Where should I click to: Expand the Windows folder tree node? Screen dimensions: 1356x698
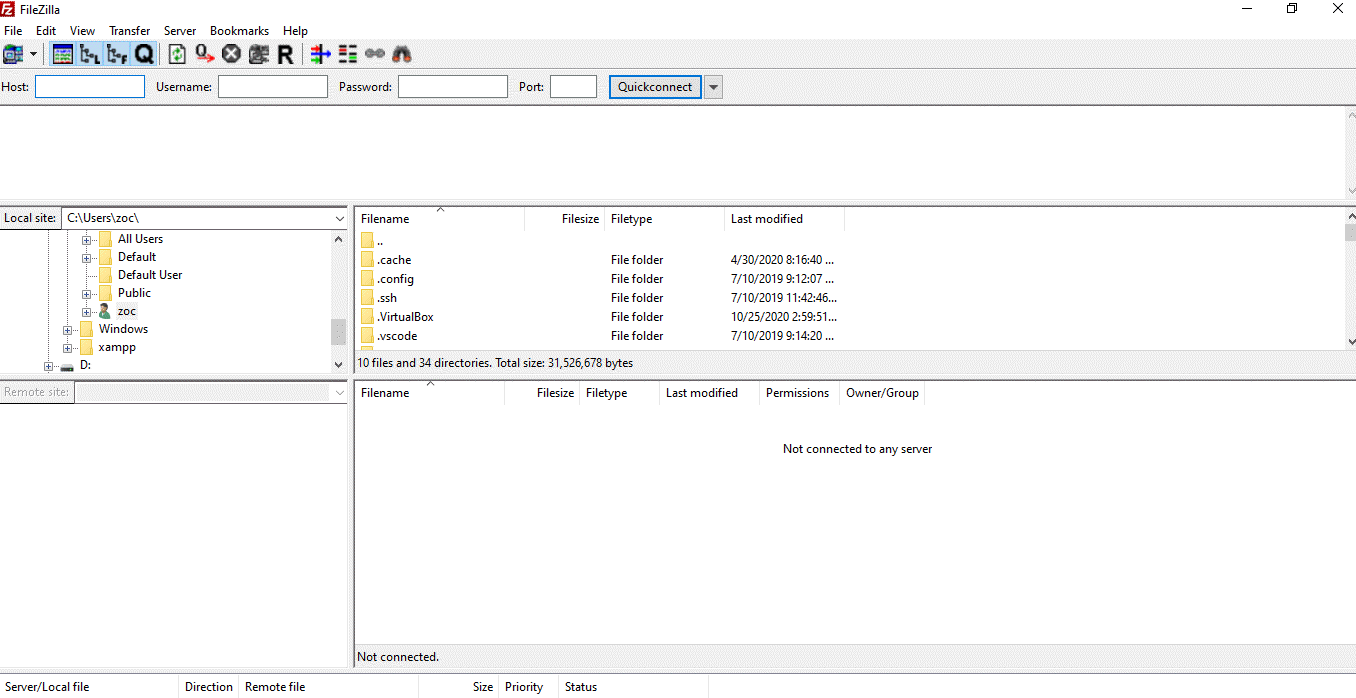pos(68,330)
